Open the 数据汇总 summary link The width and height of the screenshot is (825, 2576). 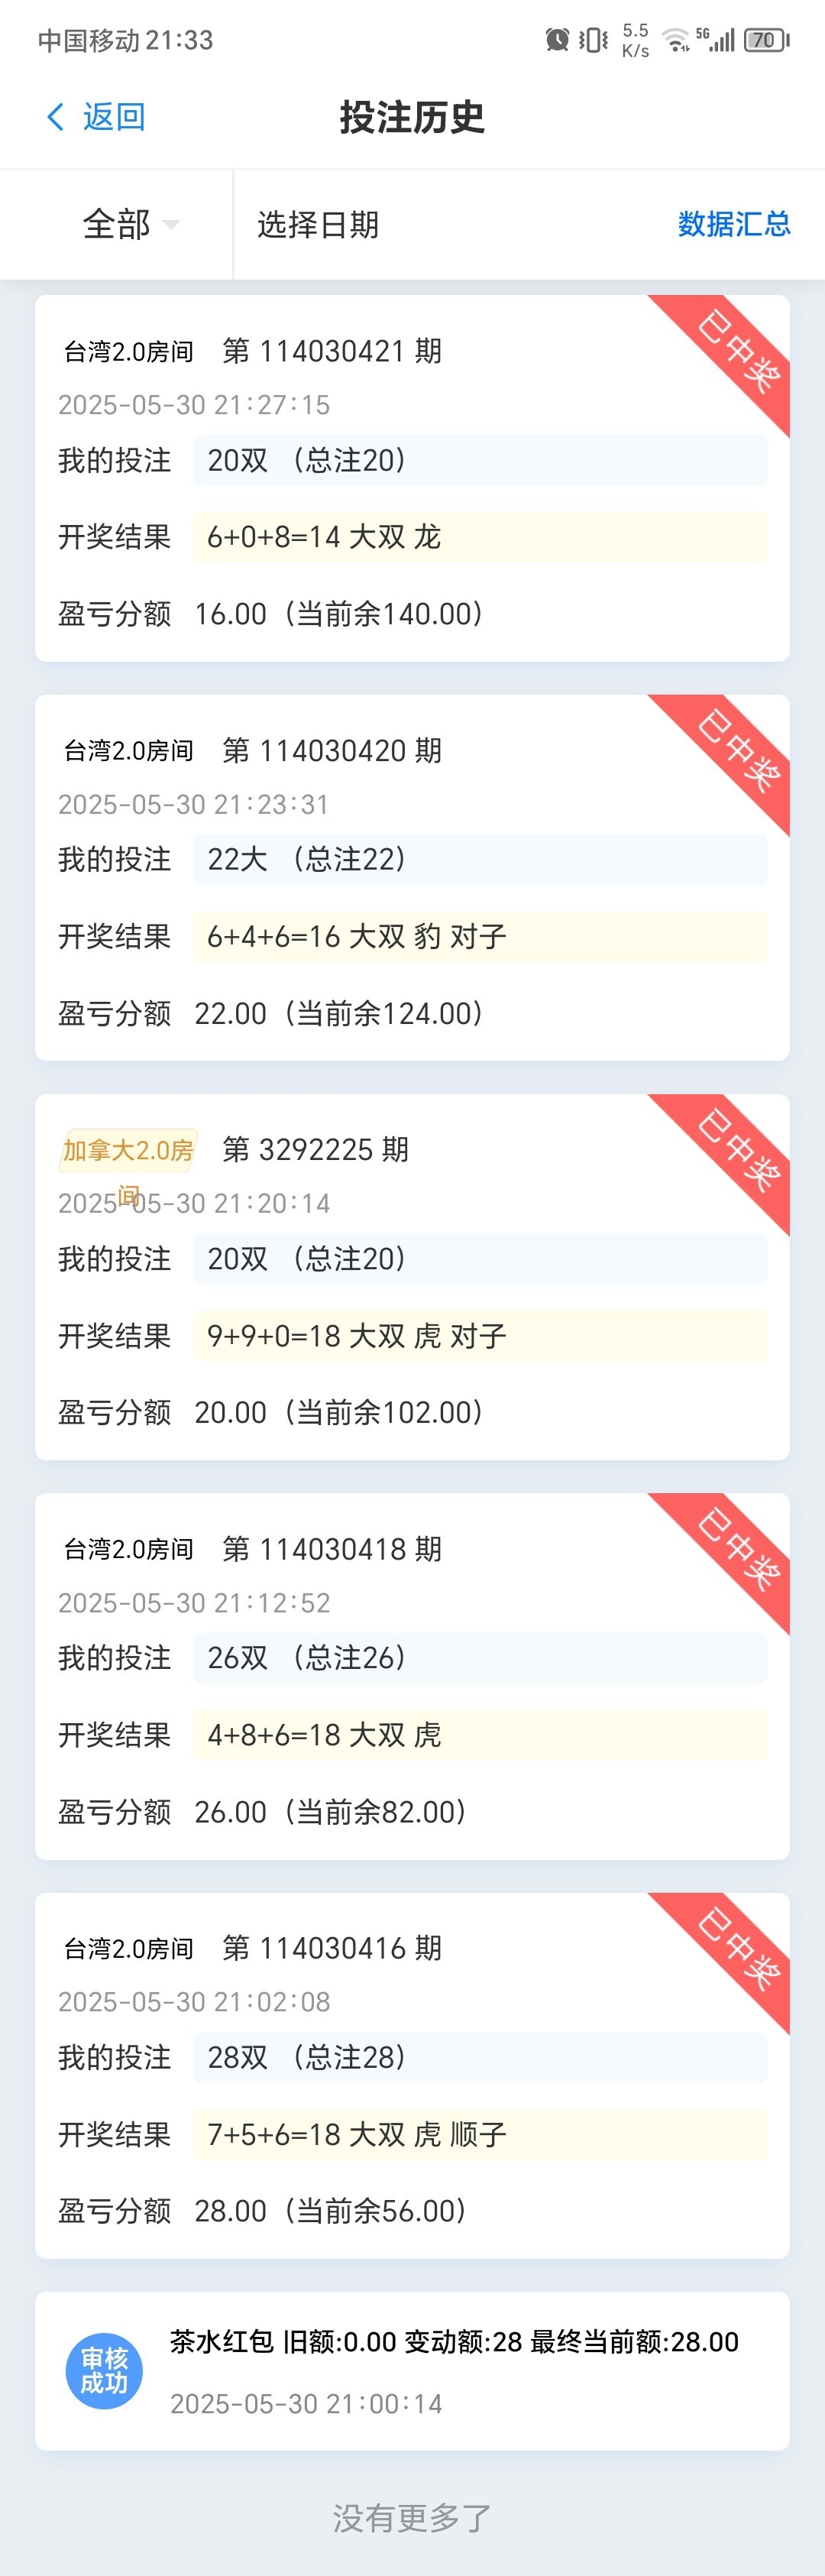point(733,224)
